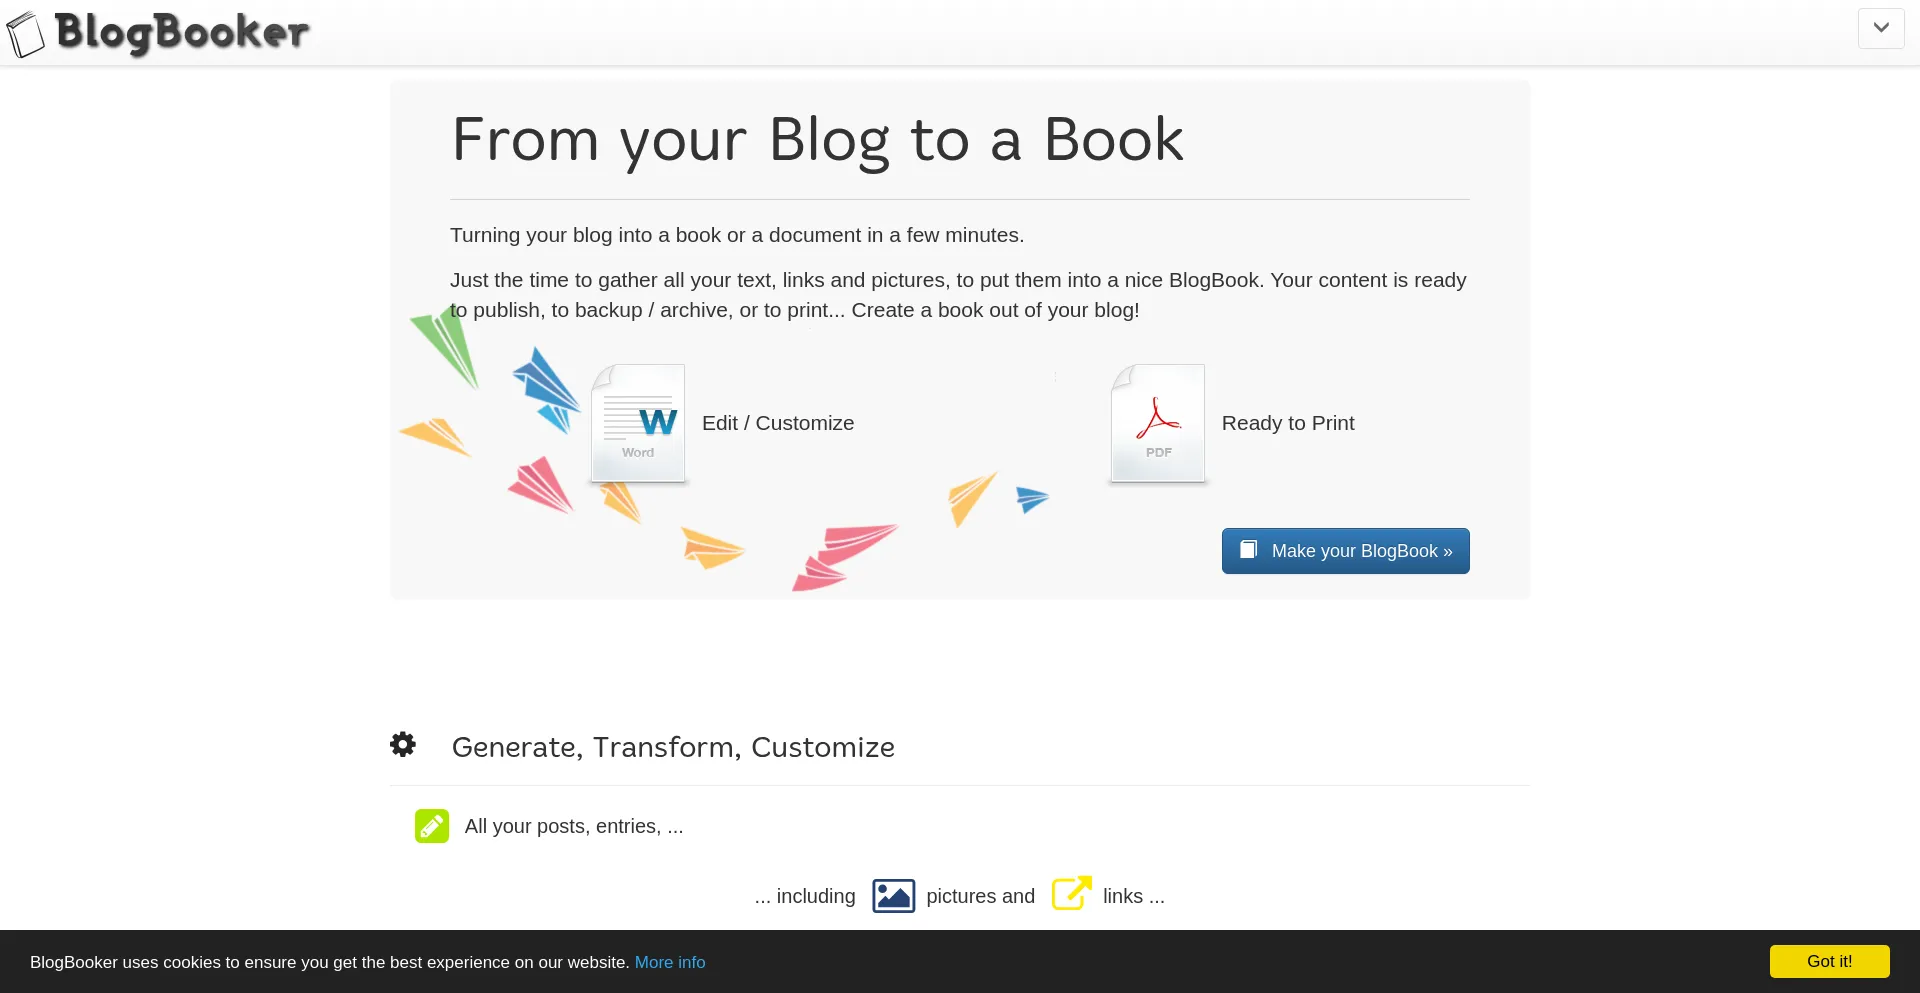
Task: Click the All your posts, entries text
Action: (x=573, y=826)
